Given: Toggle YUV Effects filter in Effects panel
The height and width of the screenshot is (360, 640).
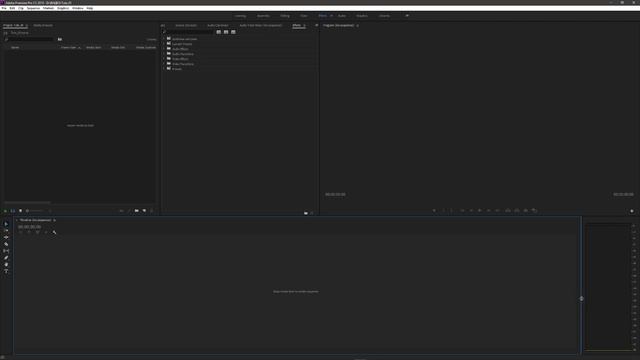Looking at the screenshot, I should pos(233,32).
